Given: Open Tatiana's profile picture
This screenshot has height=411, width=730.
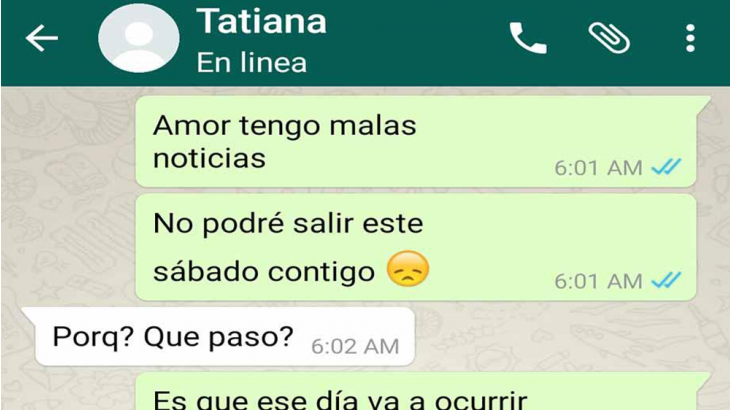Looking at the screenshot, I should pos(139,38).
